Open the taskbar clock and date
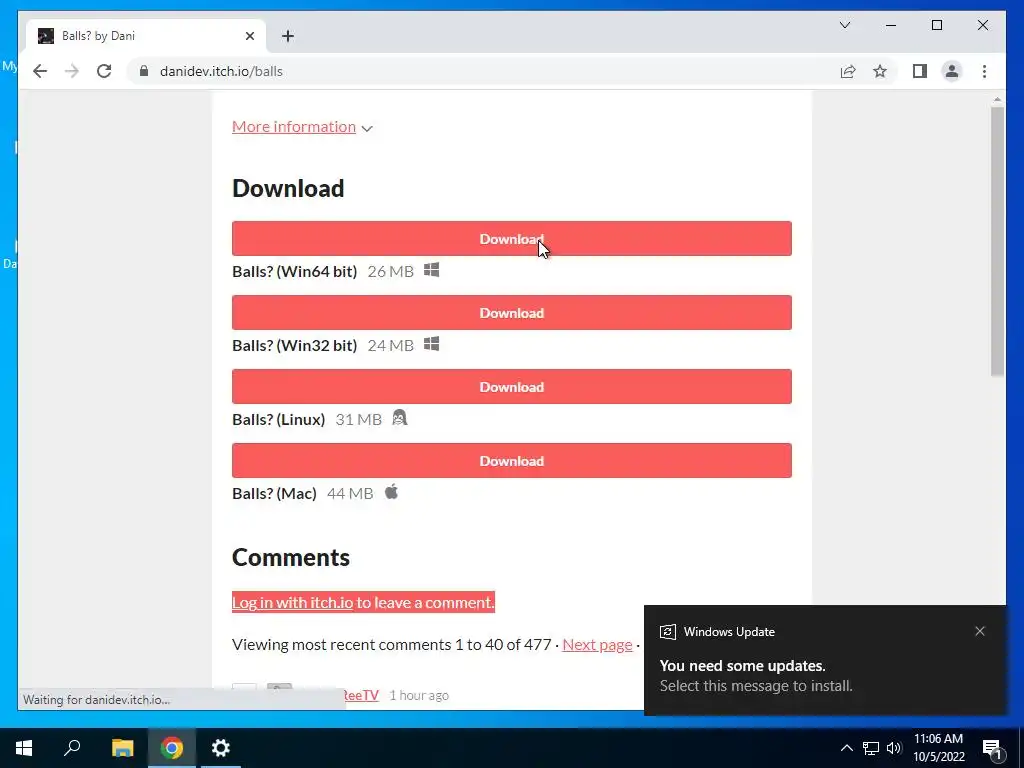Screen dimensions: 1024x768 938,748
